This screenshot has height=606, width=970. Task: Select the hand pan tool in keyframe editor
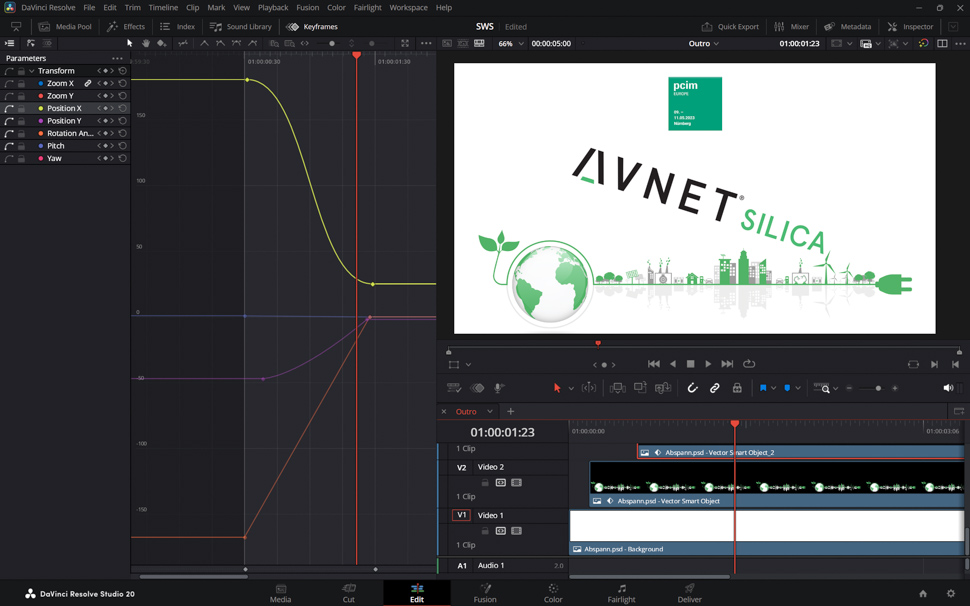146,43
